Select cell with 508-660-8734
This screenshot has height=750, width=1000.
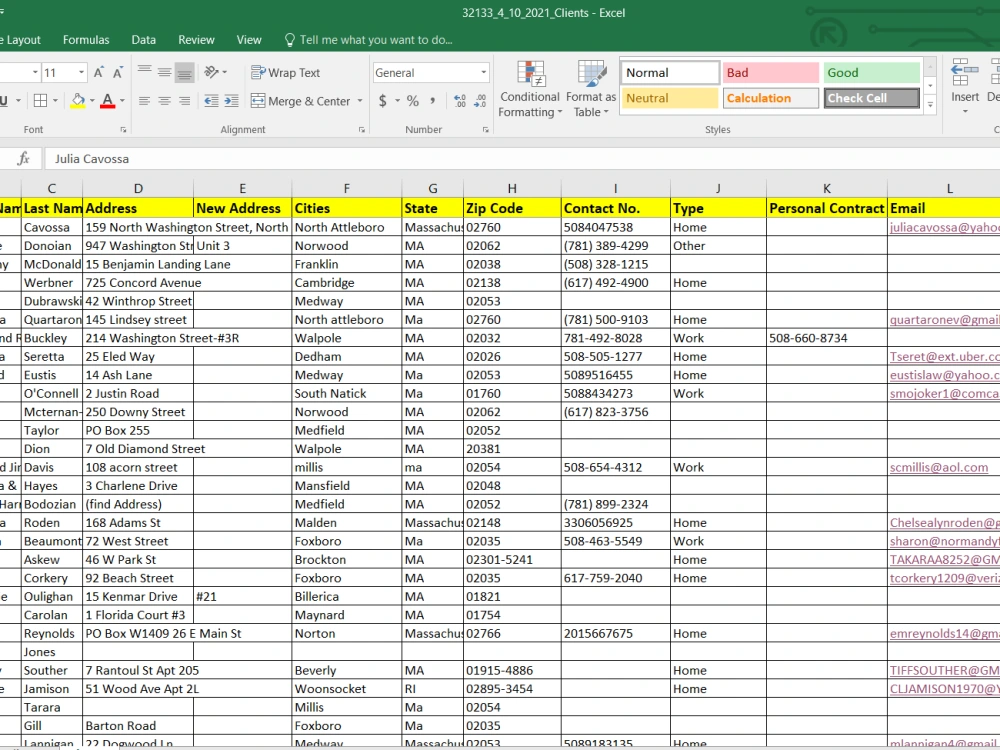point(827,338)
